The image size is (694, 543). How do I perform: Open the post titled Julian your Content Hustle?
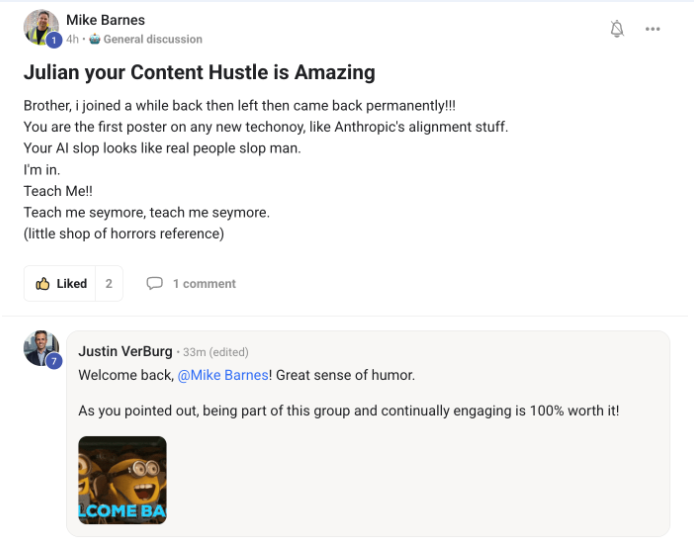coord(199,72)
